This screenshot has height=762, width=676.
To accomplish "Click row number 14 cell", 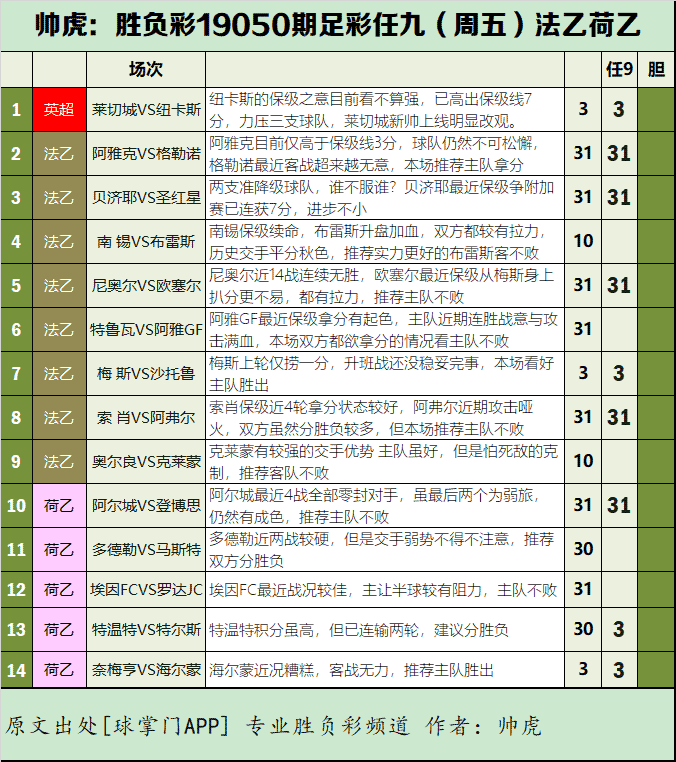I will tap(16, 670).
